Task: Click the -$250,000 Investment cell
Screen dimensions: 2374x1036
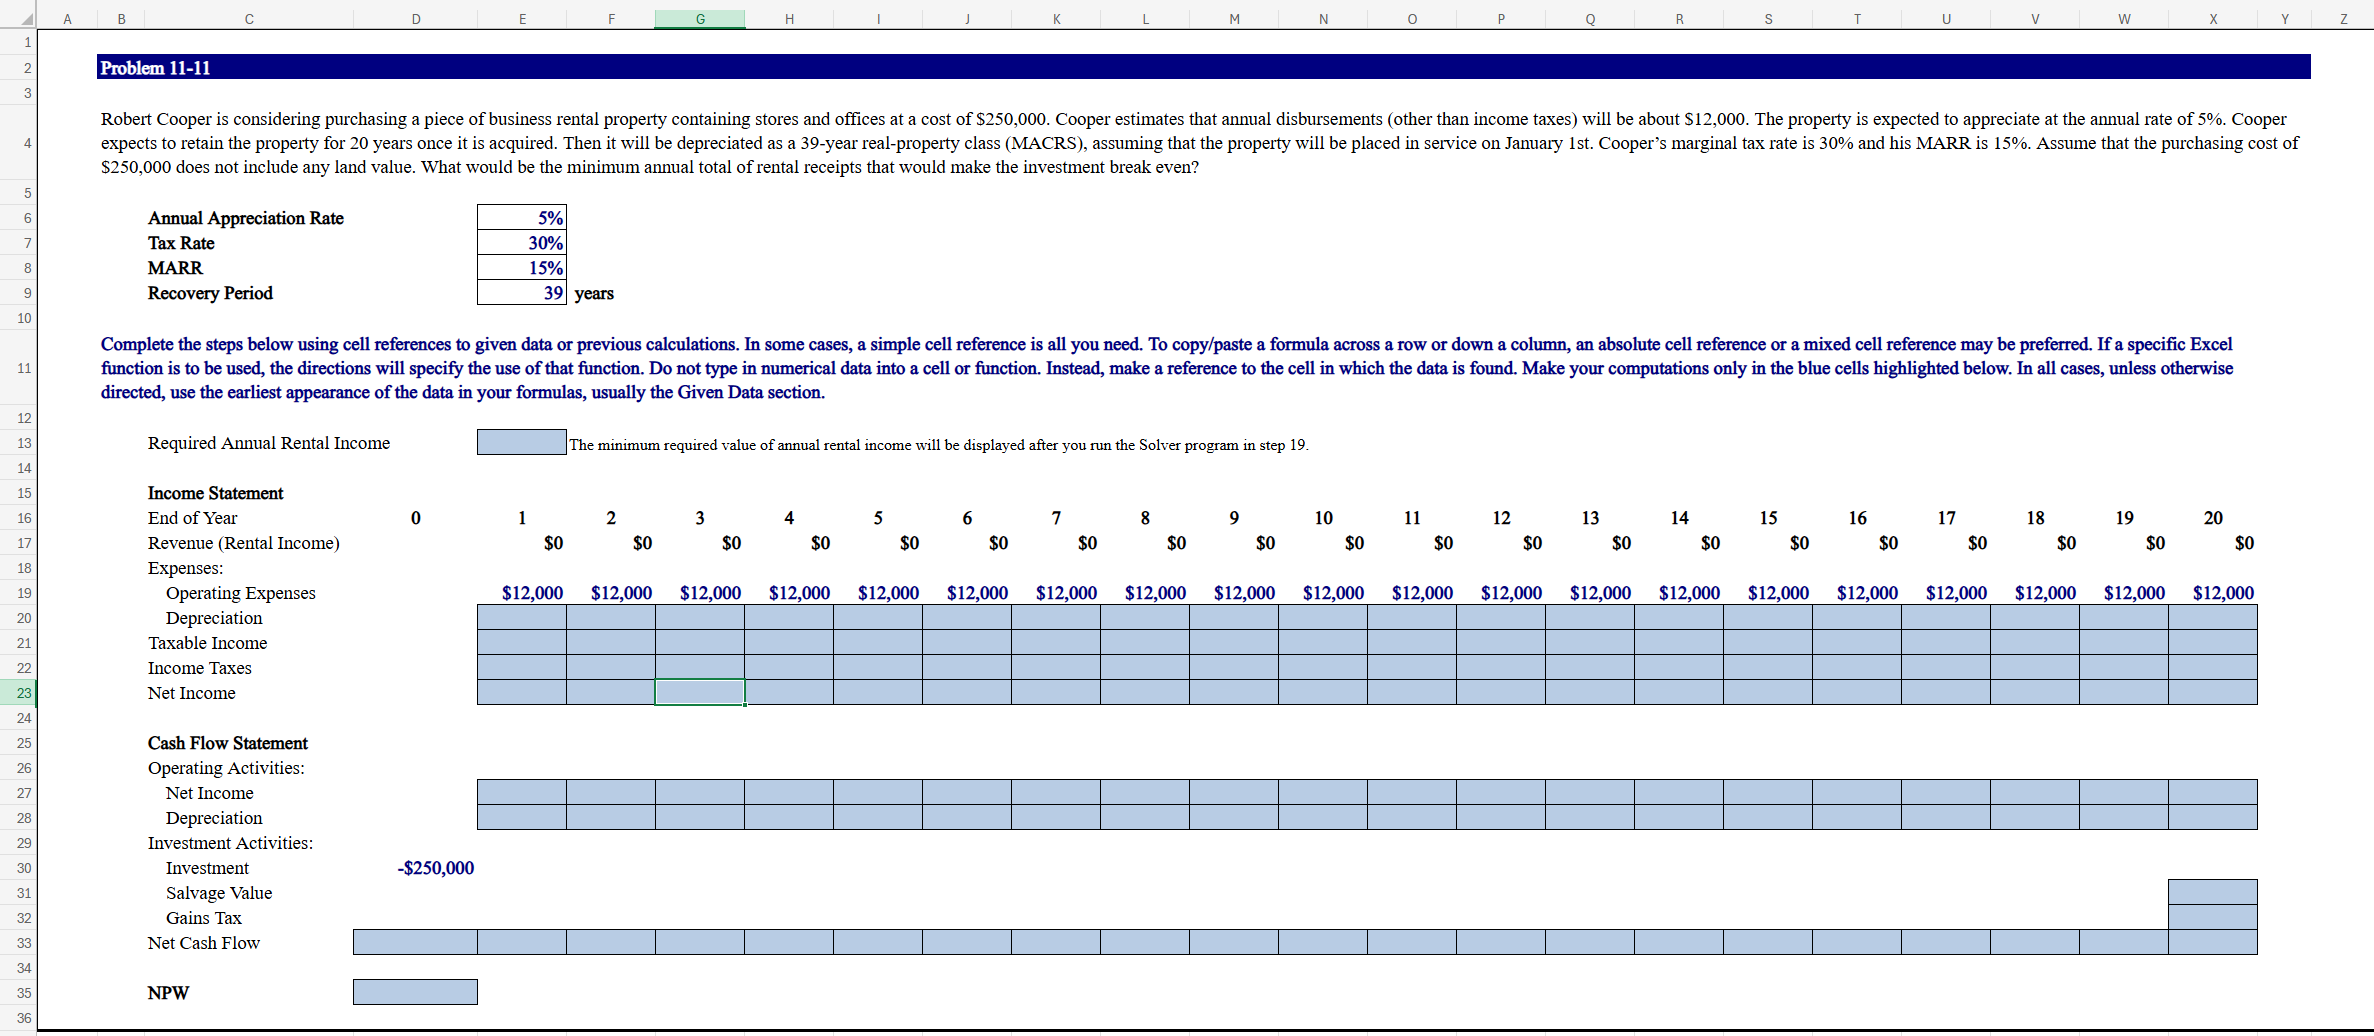Action: click(435, 867)
